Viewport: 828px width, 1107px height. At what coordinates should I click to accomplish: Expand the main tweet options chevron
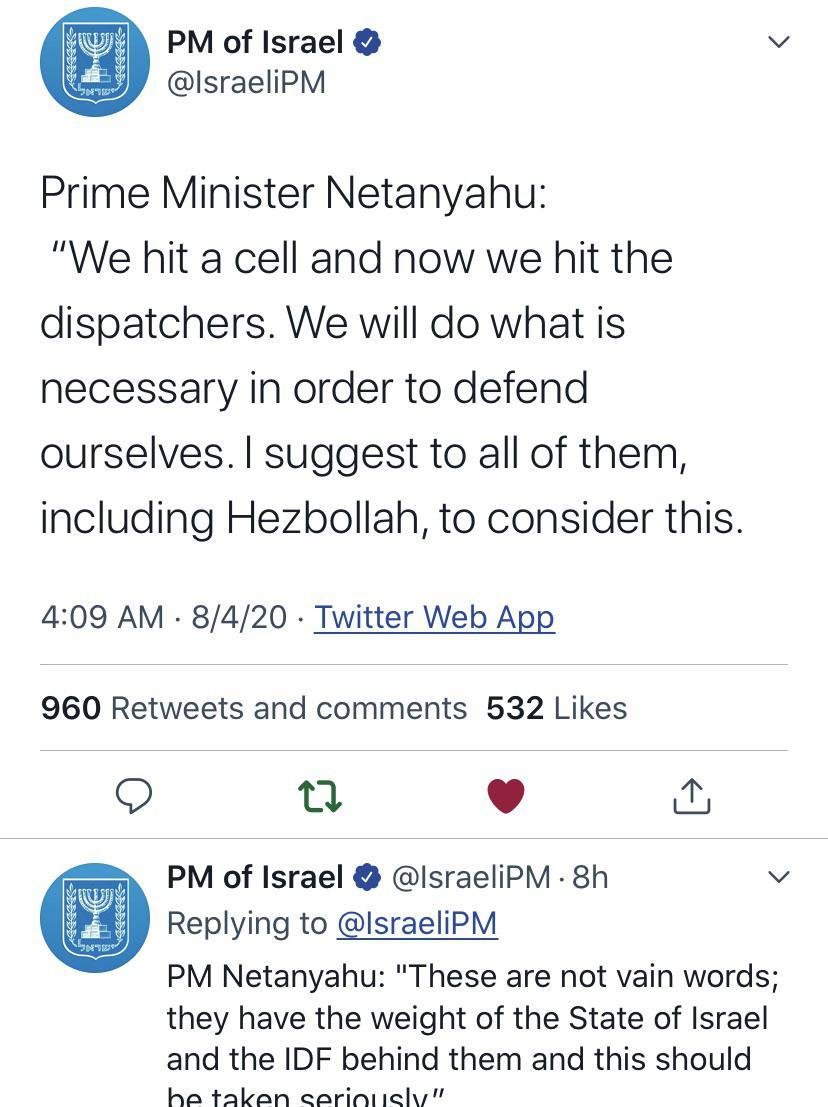point(778,42)
